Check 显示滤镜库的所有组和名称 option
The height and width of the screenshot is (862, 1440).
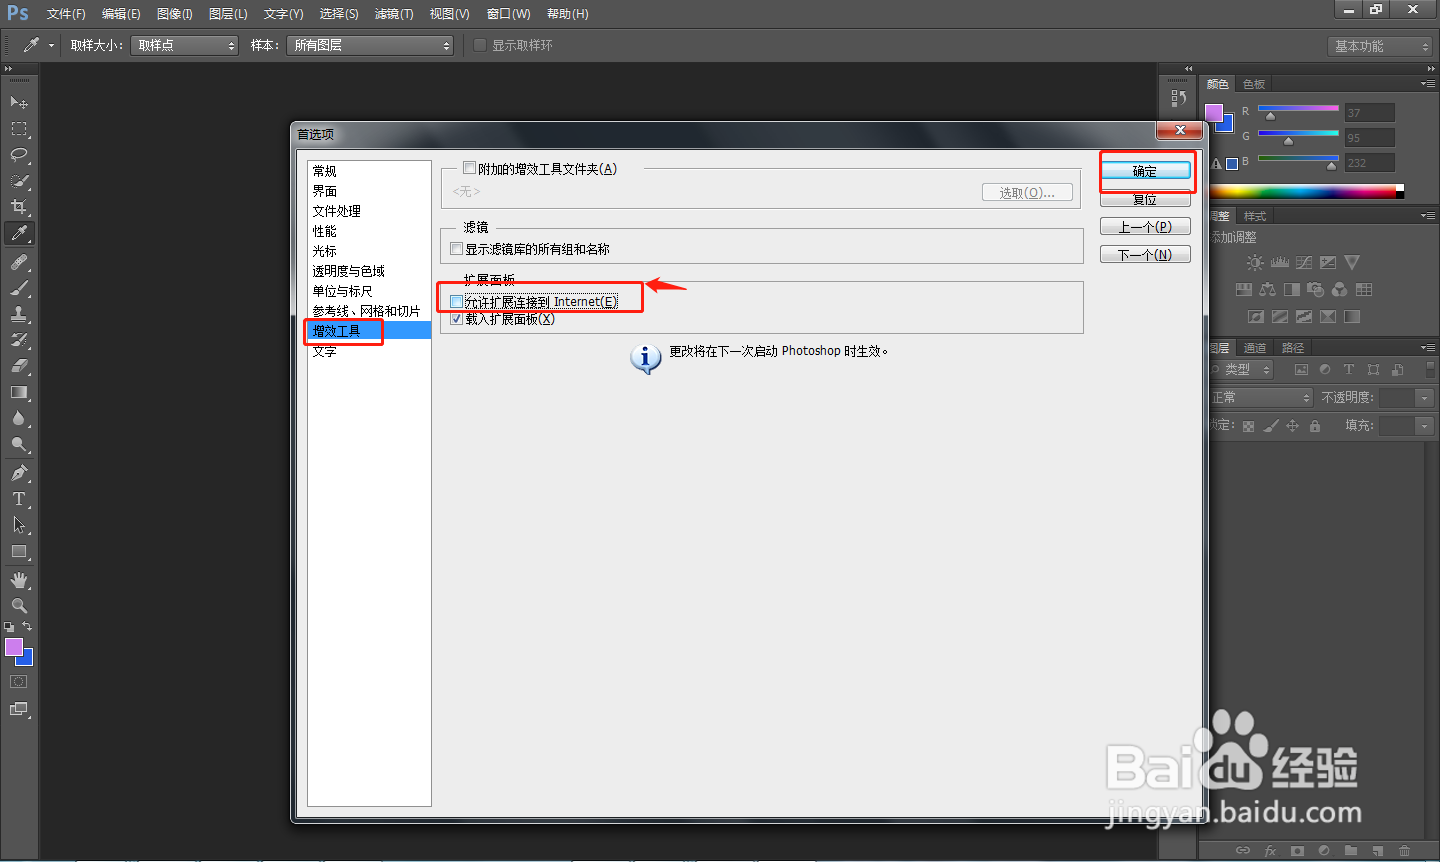(x=457, y=249)
